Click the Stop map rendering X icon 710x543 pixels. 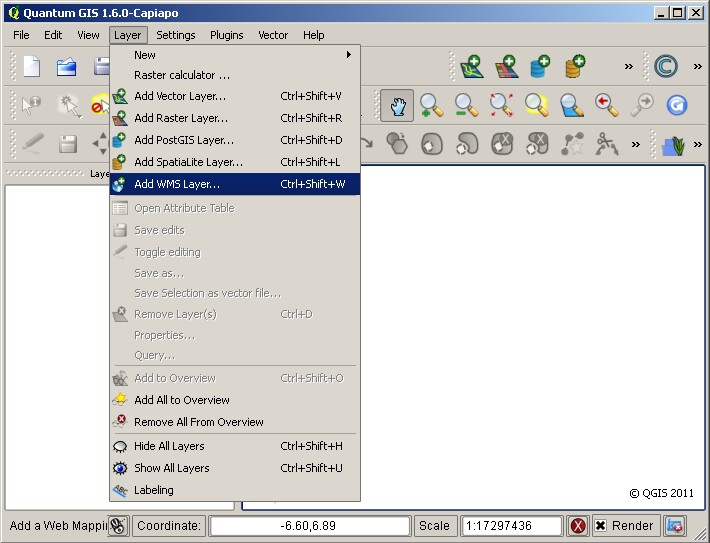tap(578, 526)
